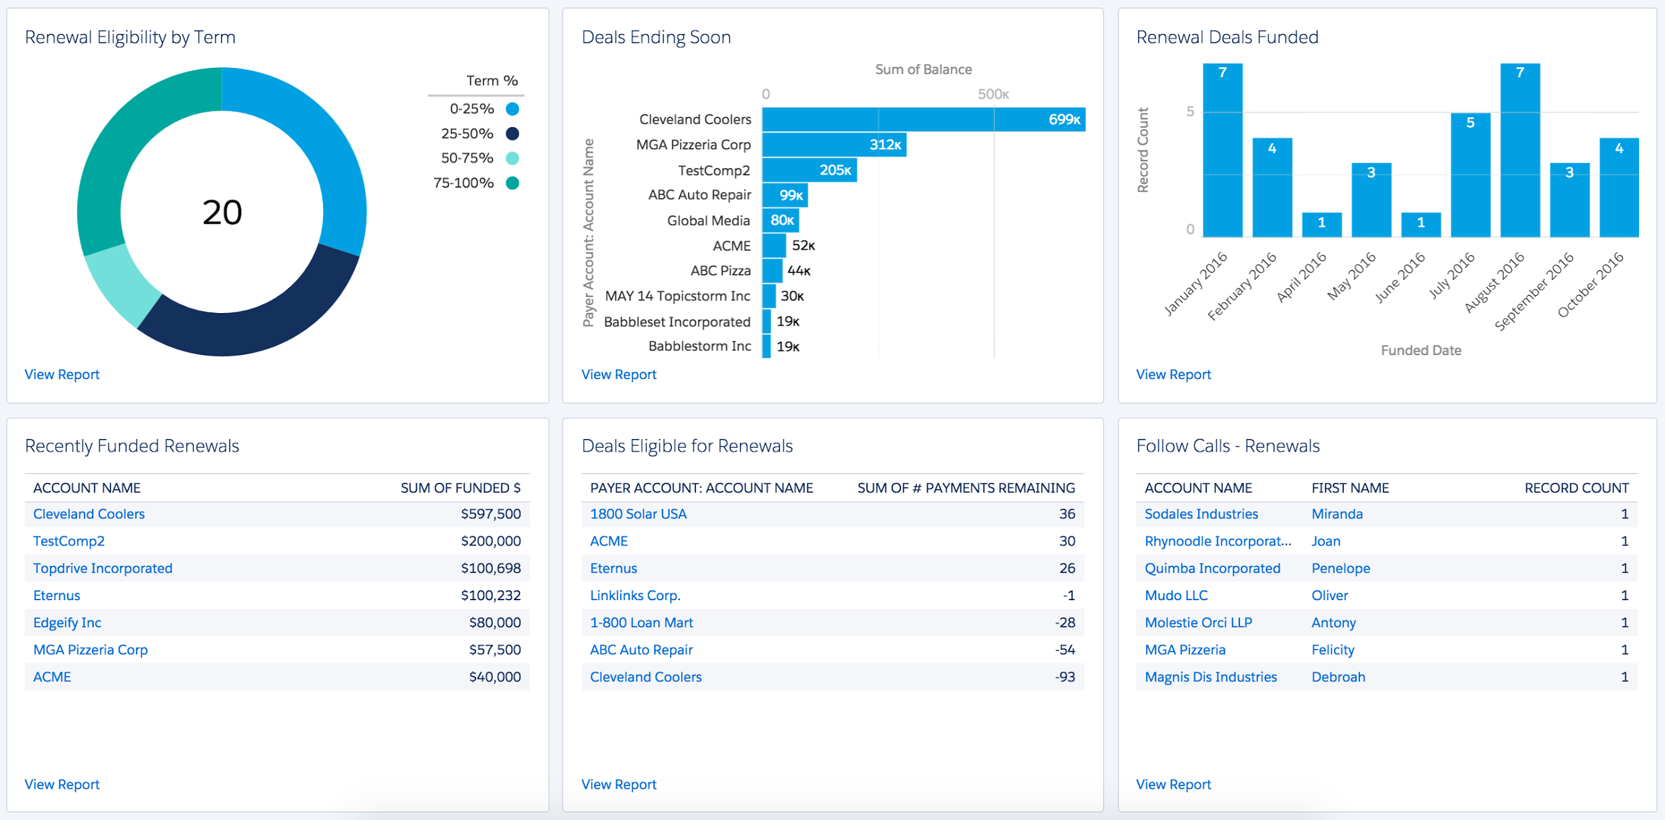
Task: Open Edgeify Inc account
Action: pos(67,622)
